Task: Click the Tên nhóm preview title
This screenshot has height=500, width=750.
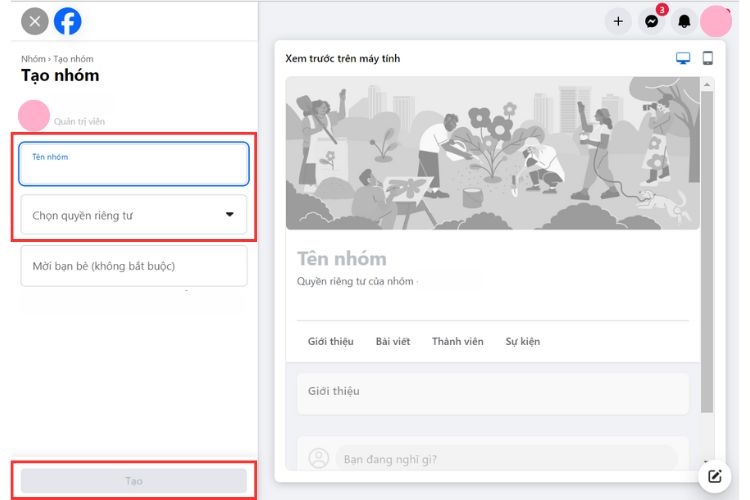Action: (x=342, y=259)
